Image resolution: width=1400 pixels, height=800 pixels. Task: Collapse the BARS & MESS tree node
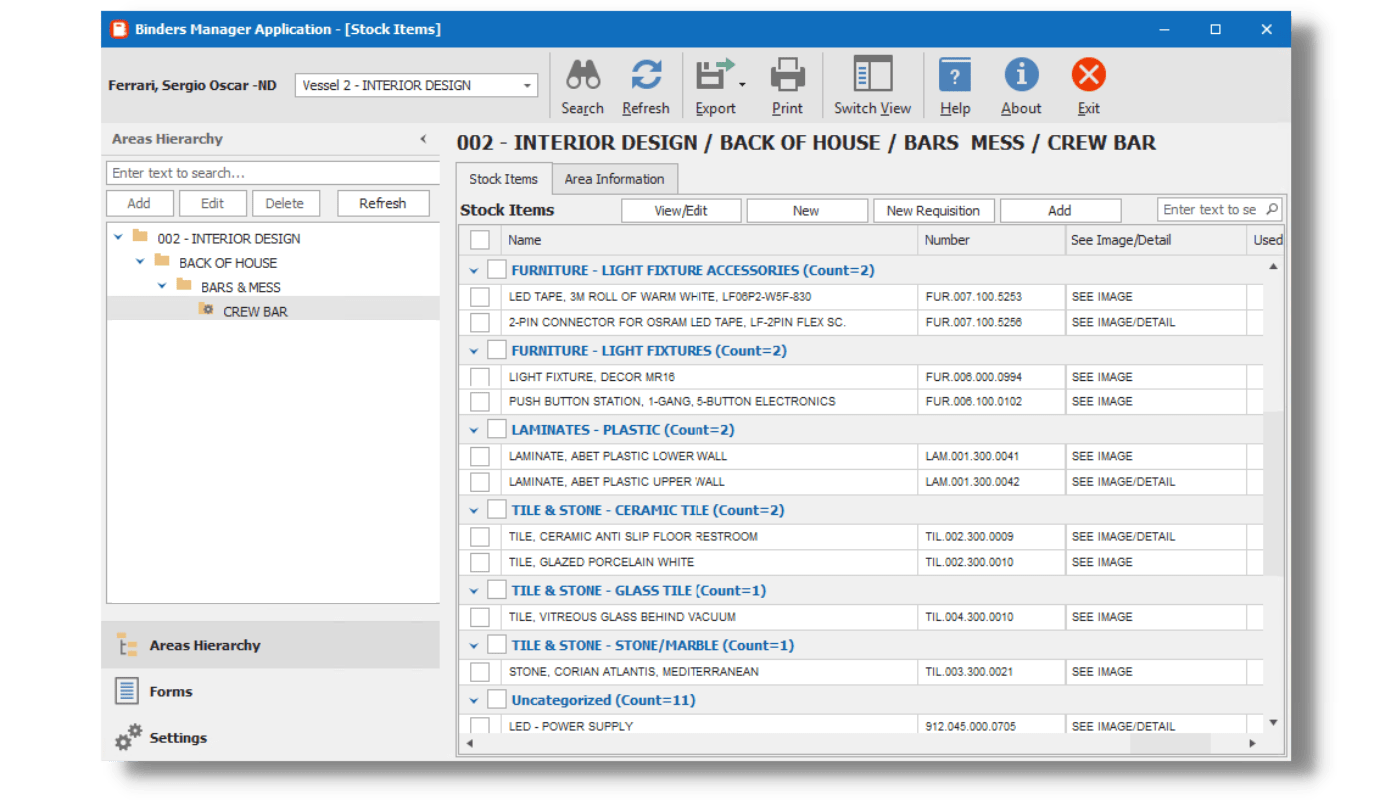point(161,286)
